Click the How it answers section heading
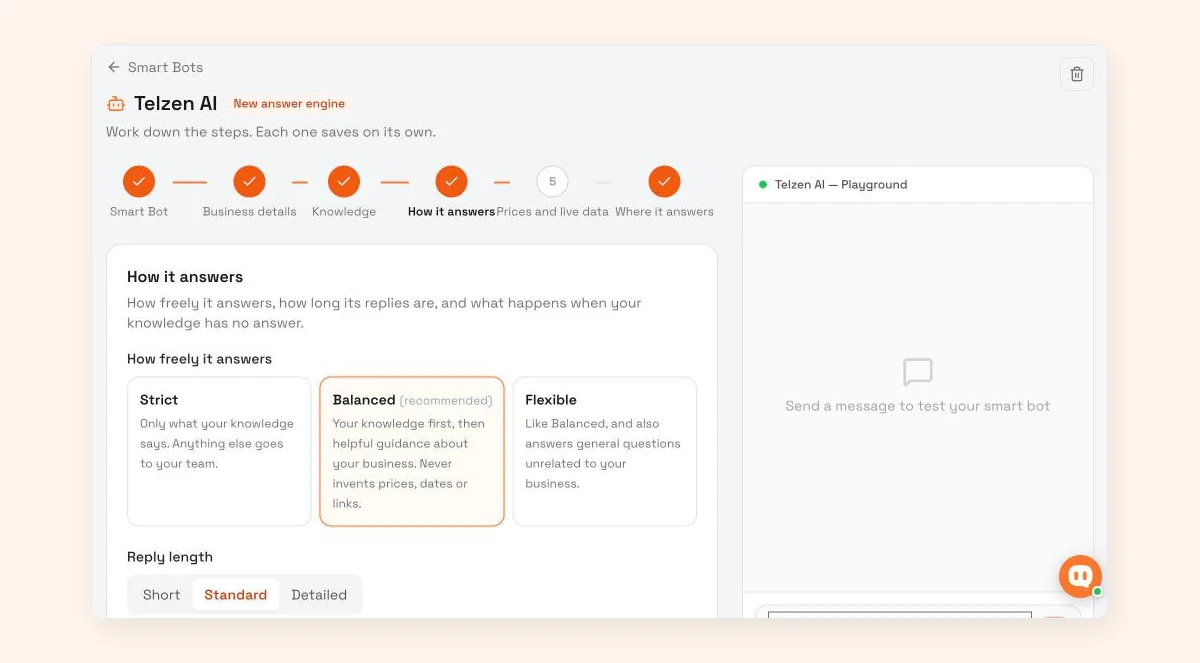 pyautogui.click(x=185, y=277)
